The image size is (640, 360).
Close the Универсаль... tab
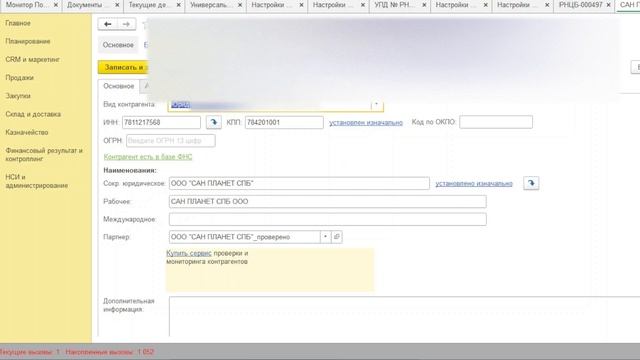(x=240, y=5)
